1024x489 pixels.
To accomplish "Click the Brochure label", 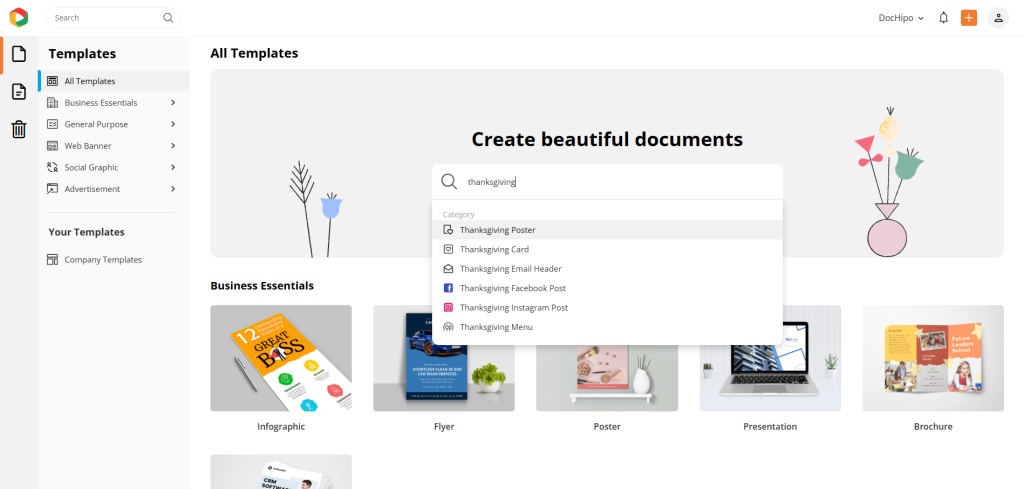I will [x=933, y=426].
